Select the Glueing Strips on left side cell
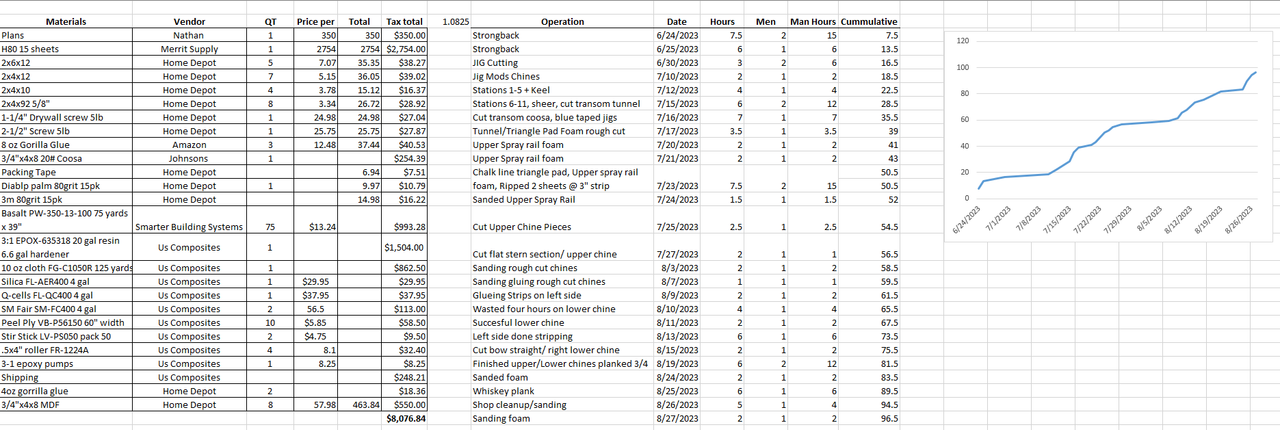 (563, 296)
